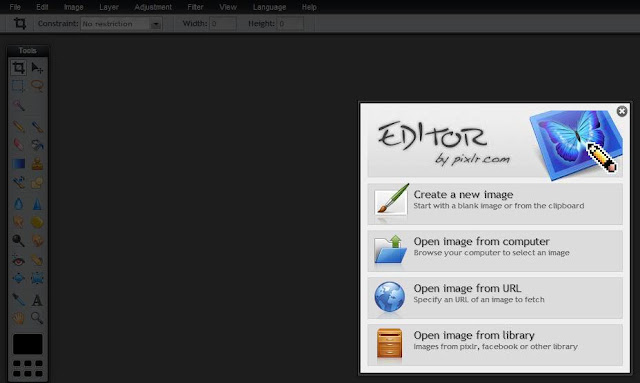Select the Magic Wand tool

coord(18,105)
